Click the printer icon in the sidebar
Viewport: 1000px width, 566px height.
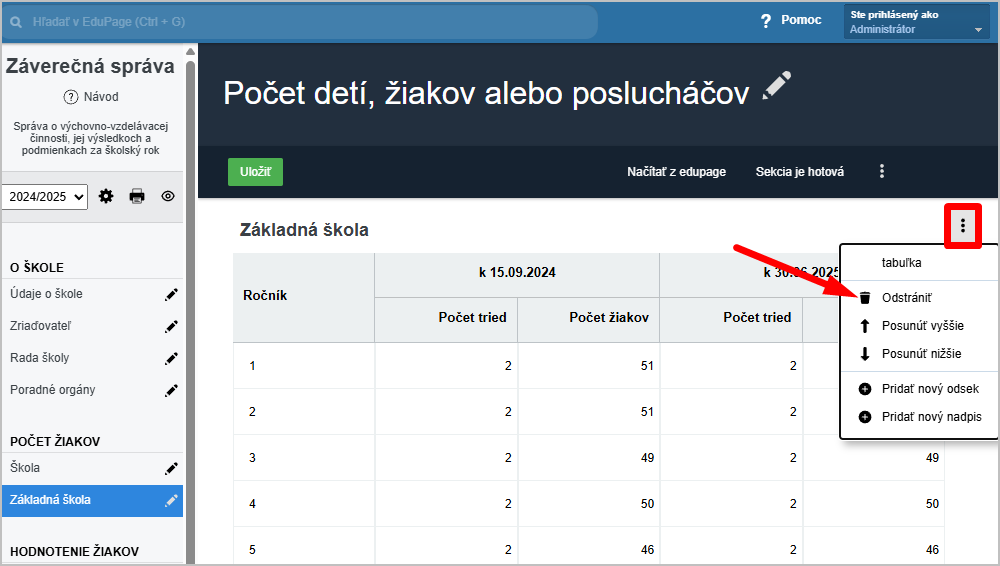137,196
